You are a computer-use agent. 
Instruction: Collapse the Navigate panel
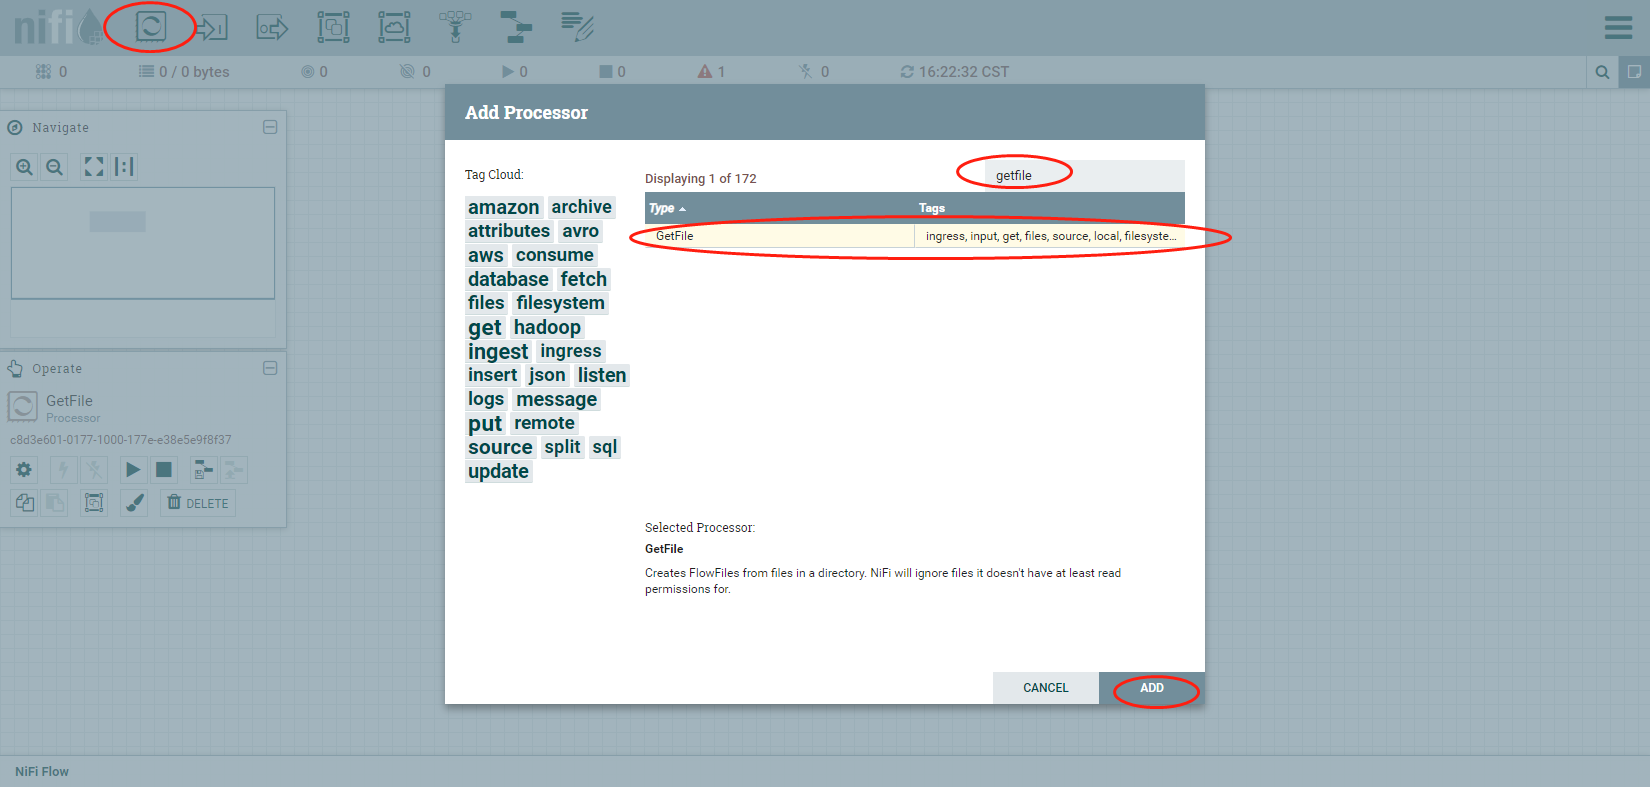click(270, 127)
